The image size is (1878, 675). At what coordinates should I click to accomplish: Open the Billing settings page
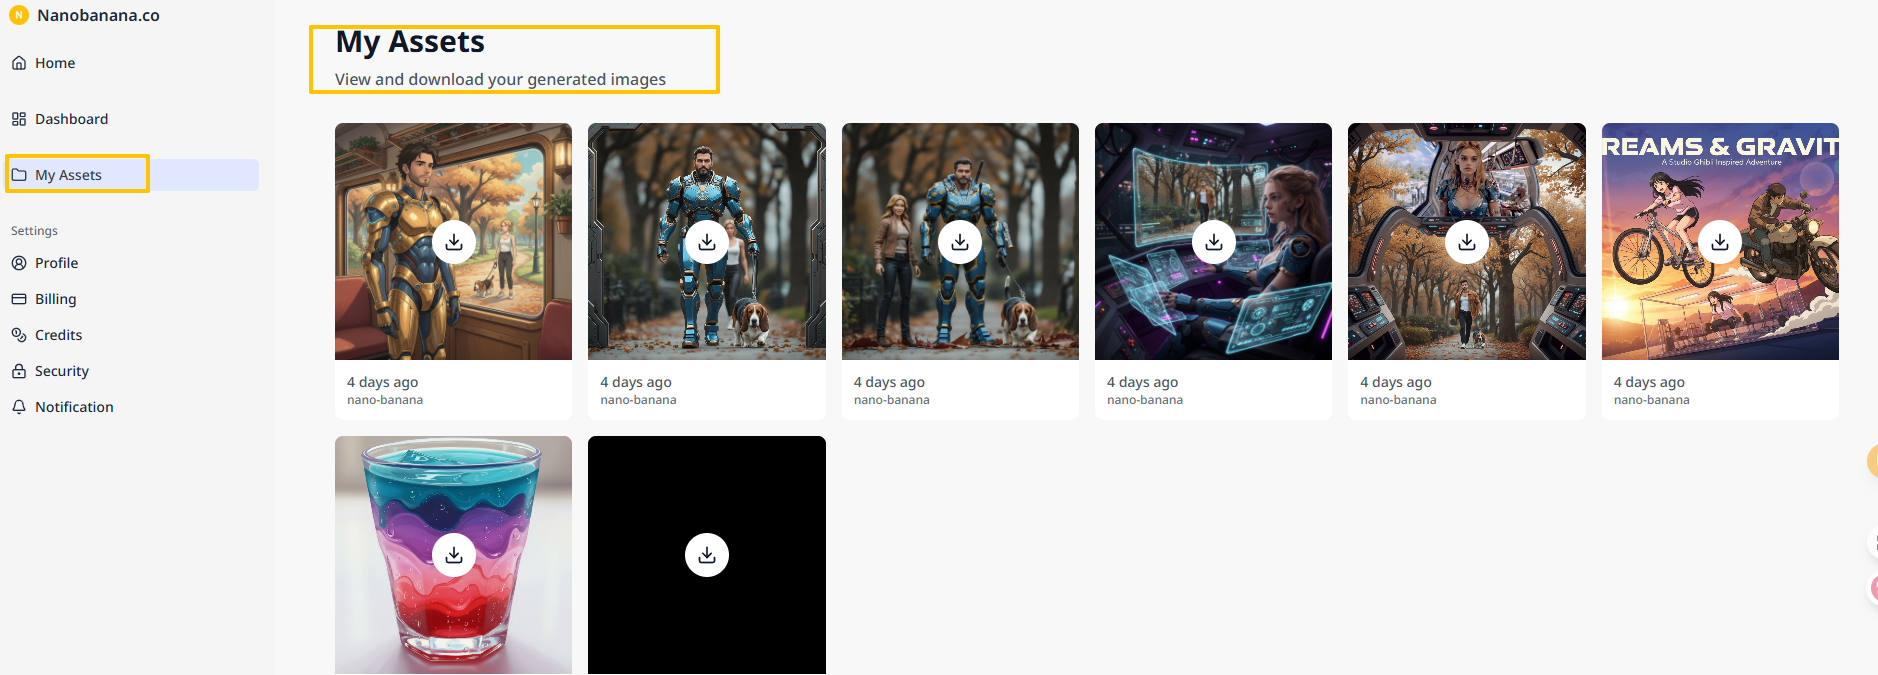click(55, 299)
